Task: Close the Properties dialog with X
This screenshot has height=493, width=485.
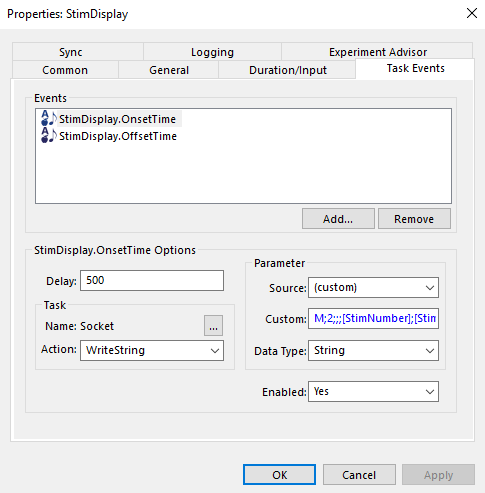Action: tap(472, 13)
